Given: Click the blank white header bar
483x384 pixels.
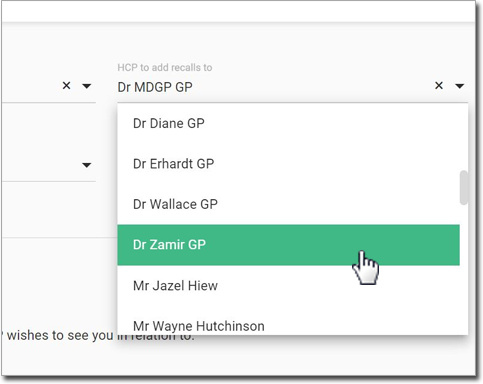Looking at the screenshot, I should pyautogui.click(x=238, y=12).
